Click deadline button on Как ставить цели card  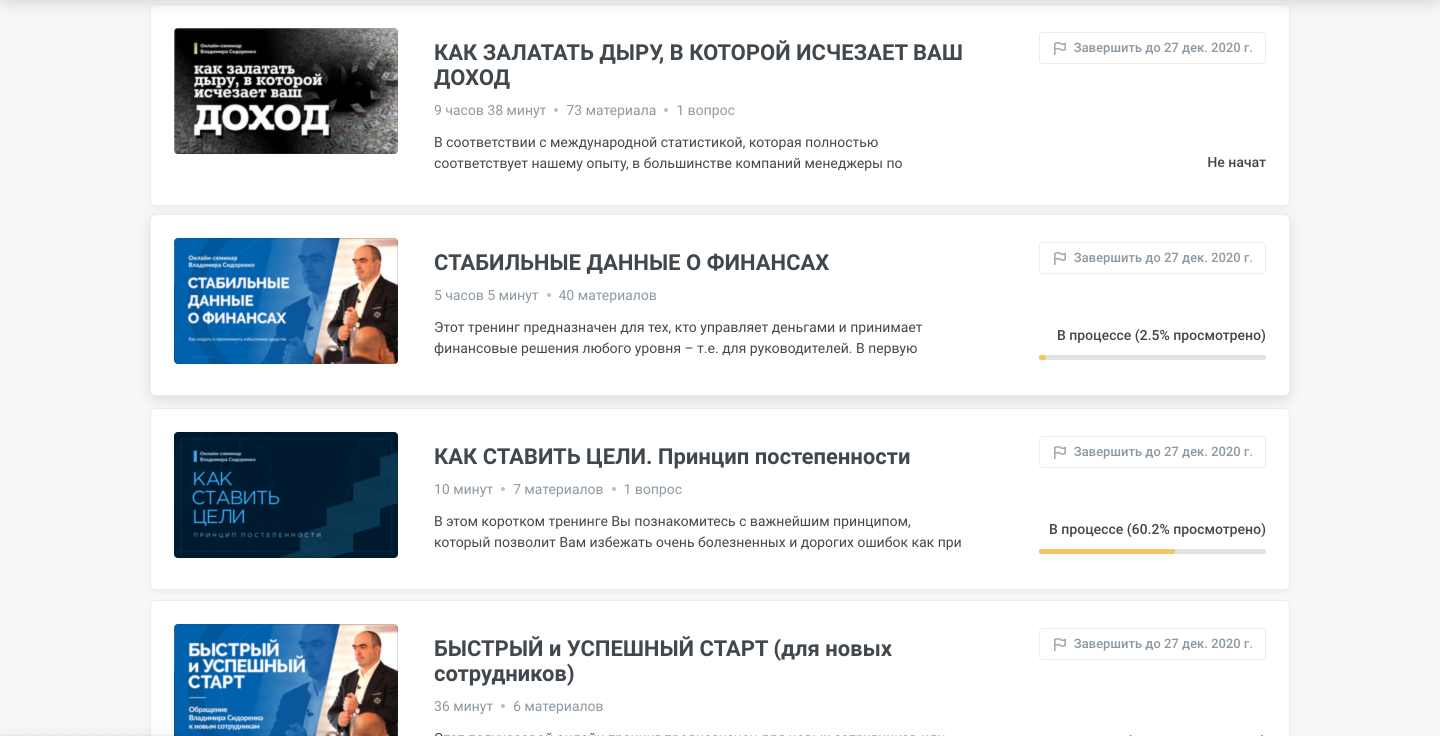[1152, 452]
